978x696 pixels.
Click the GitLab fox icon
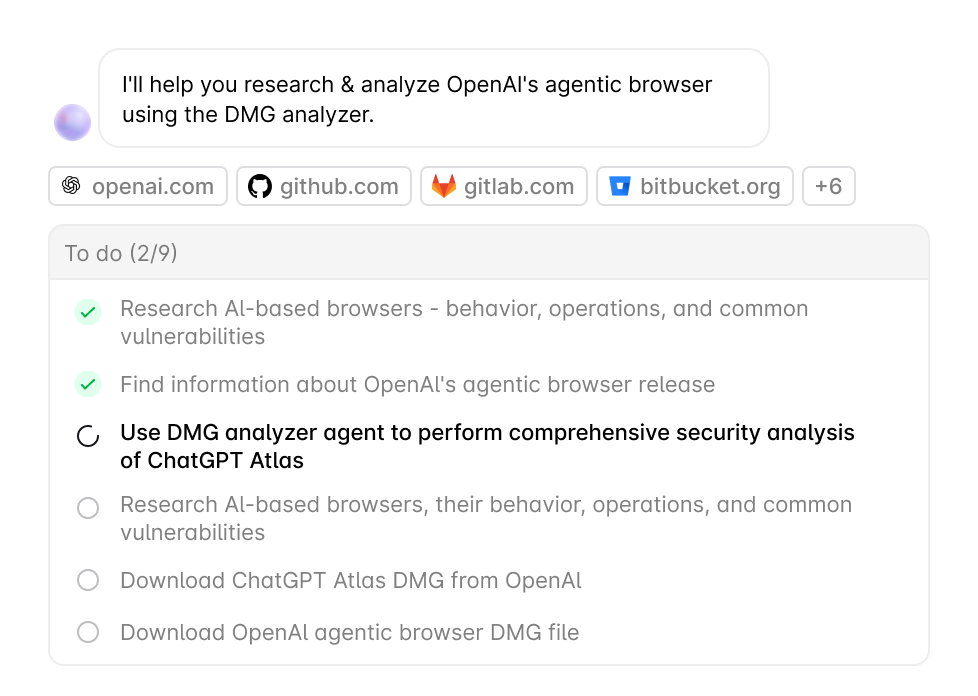tap(444, 186)
